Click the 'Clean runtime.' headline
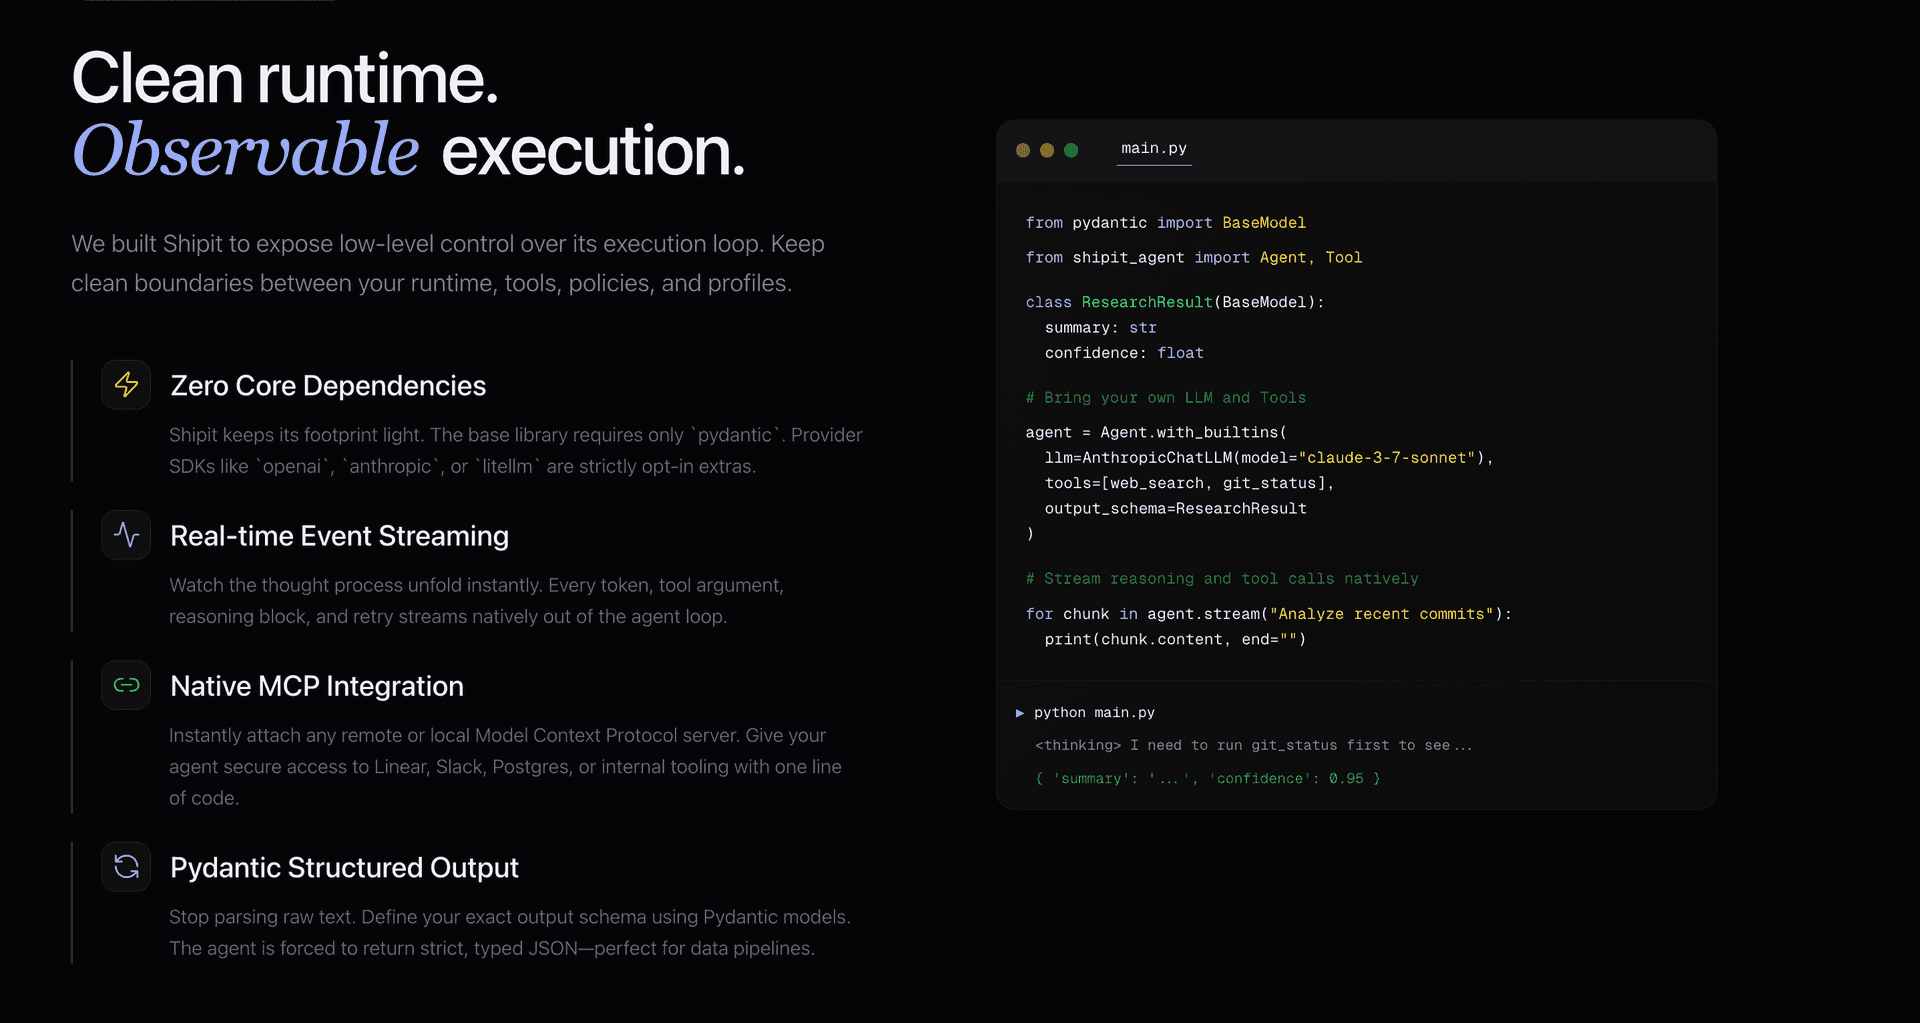 point(285,79)
